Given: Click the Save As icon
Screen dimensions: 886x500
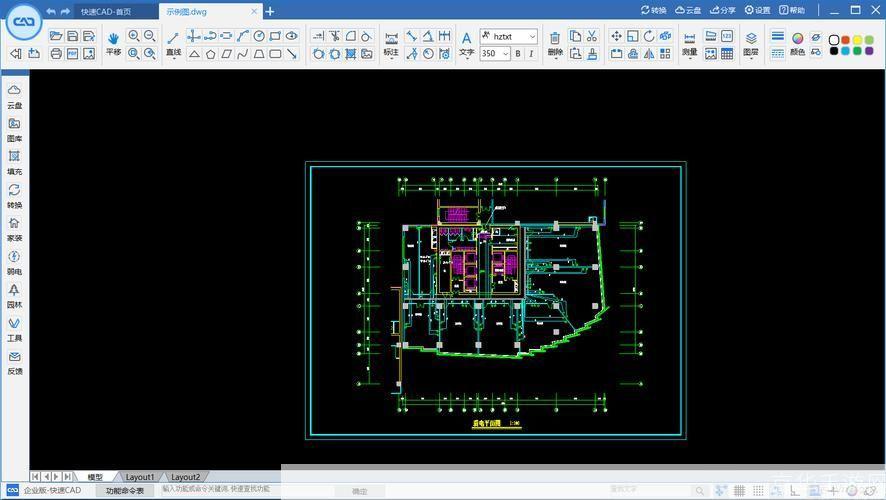Looking at the screenshot, I should pos(89,36).
